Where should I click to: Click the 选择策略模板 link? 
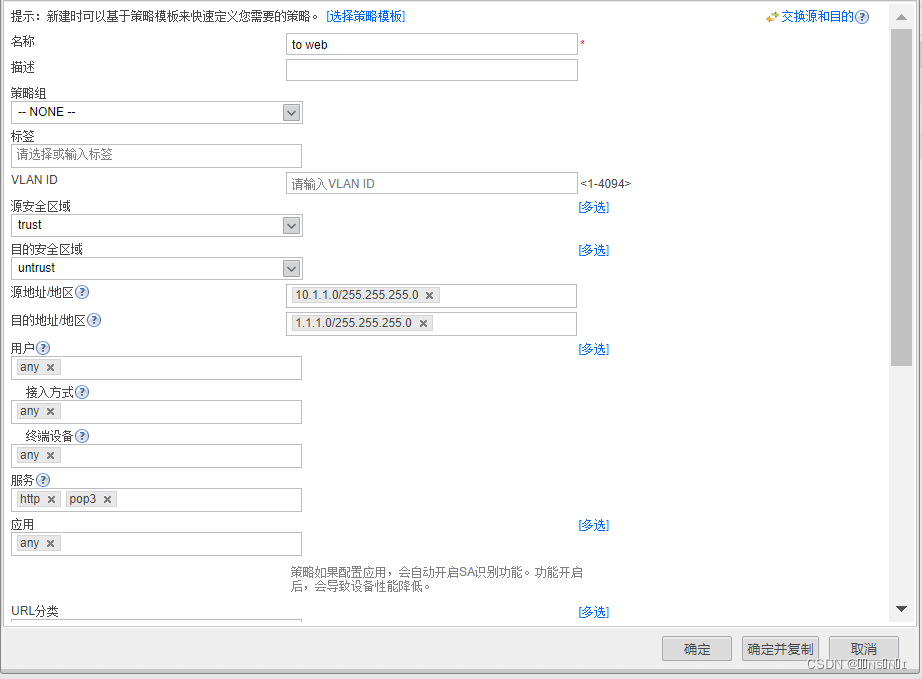pyautogui.click(x=366, y=16)
